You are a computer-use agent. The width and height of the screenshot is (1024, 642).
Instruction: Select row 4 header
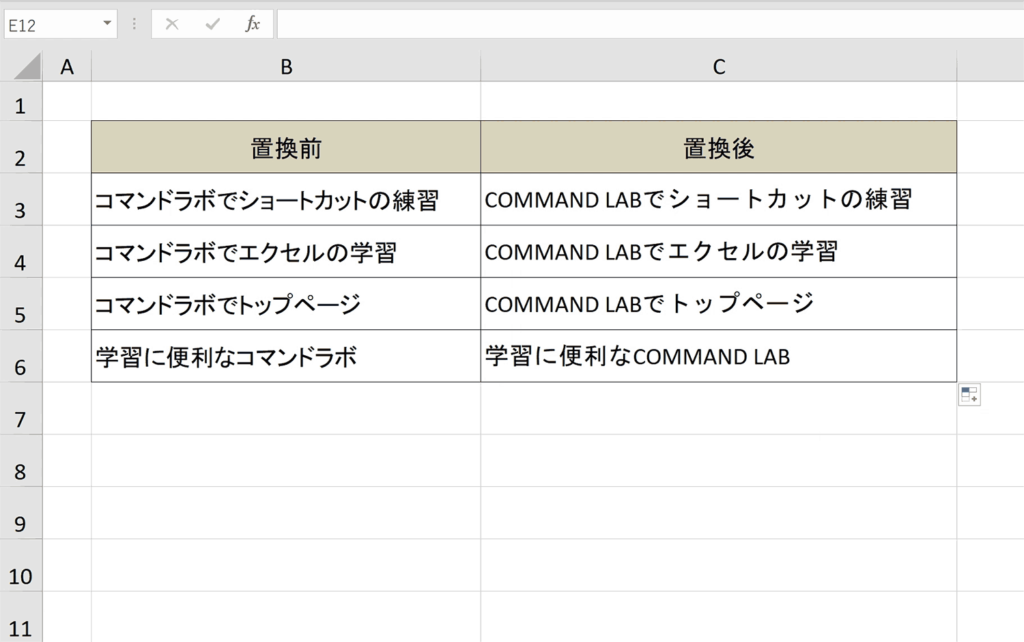(21, 251)
